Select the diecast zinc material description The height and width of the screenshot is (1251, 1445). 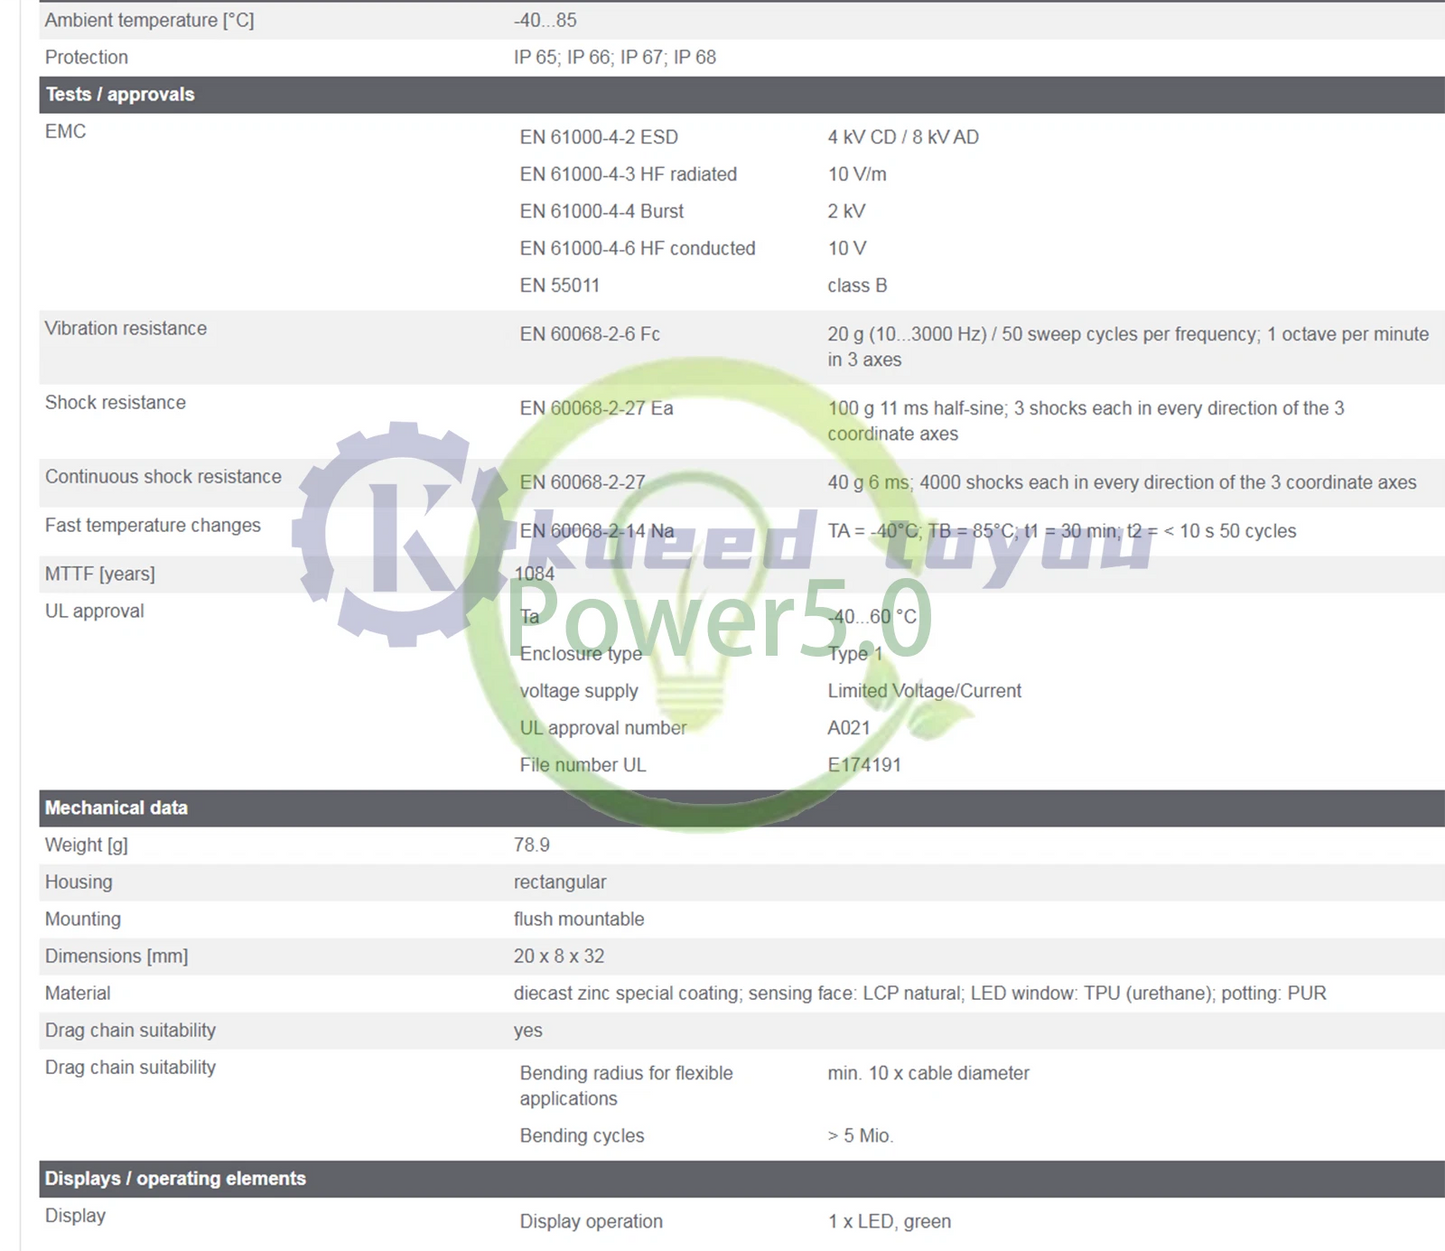click(920, 993)
